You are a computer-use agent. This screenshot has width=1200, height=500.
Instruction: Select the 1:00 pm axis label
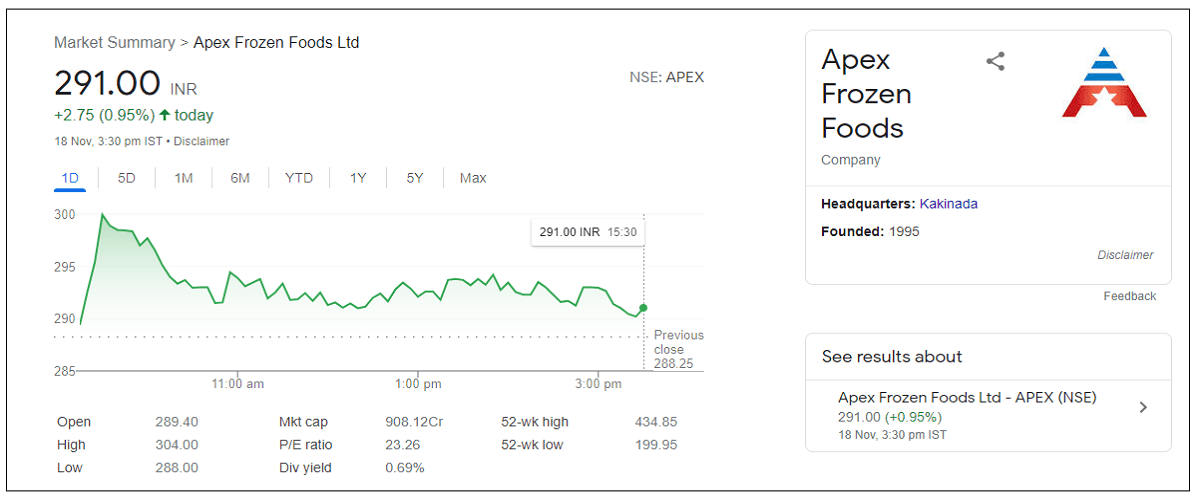pos(418,384)
